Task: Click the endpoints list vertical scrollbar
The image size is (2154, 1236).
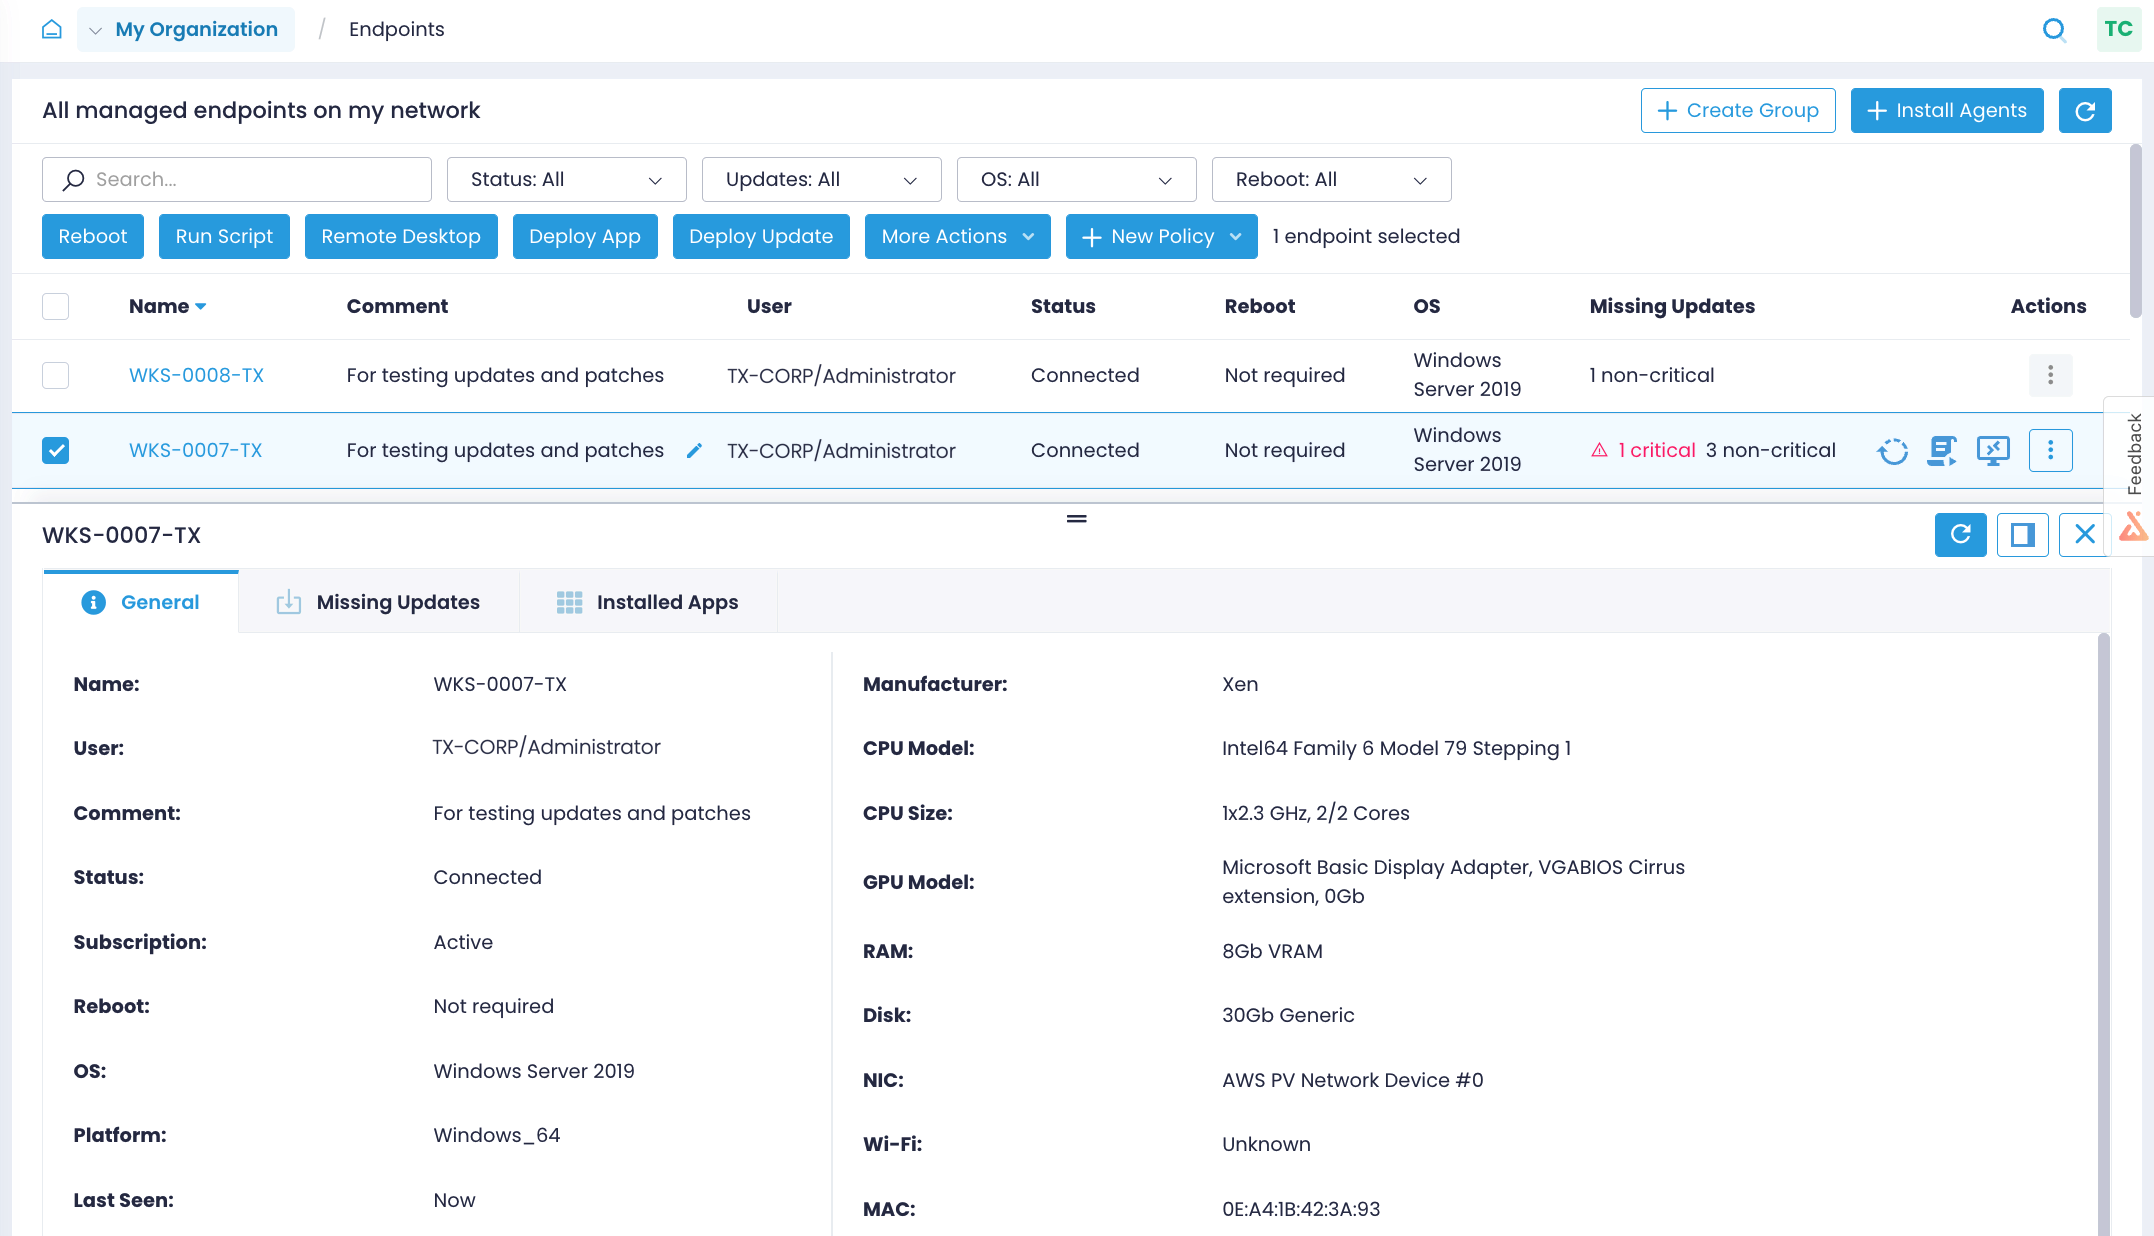Action: coord(2136,230)
